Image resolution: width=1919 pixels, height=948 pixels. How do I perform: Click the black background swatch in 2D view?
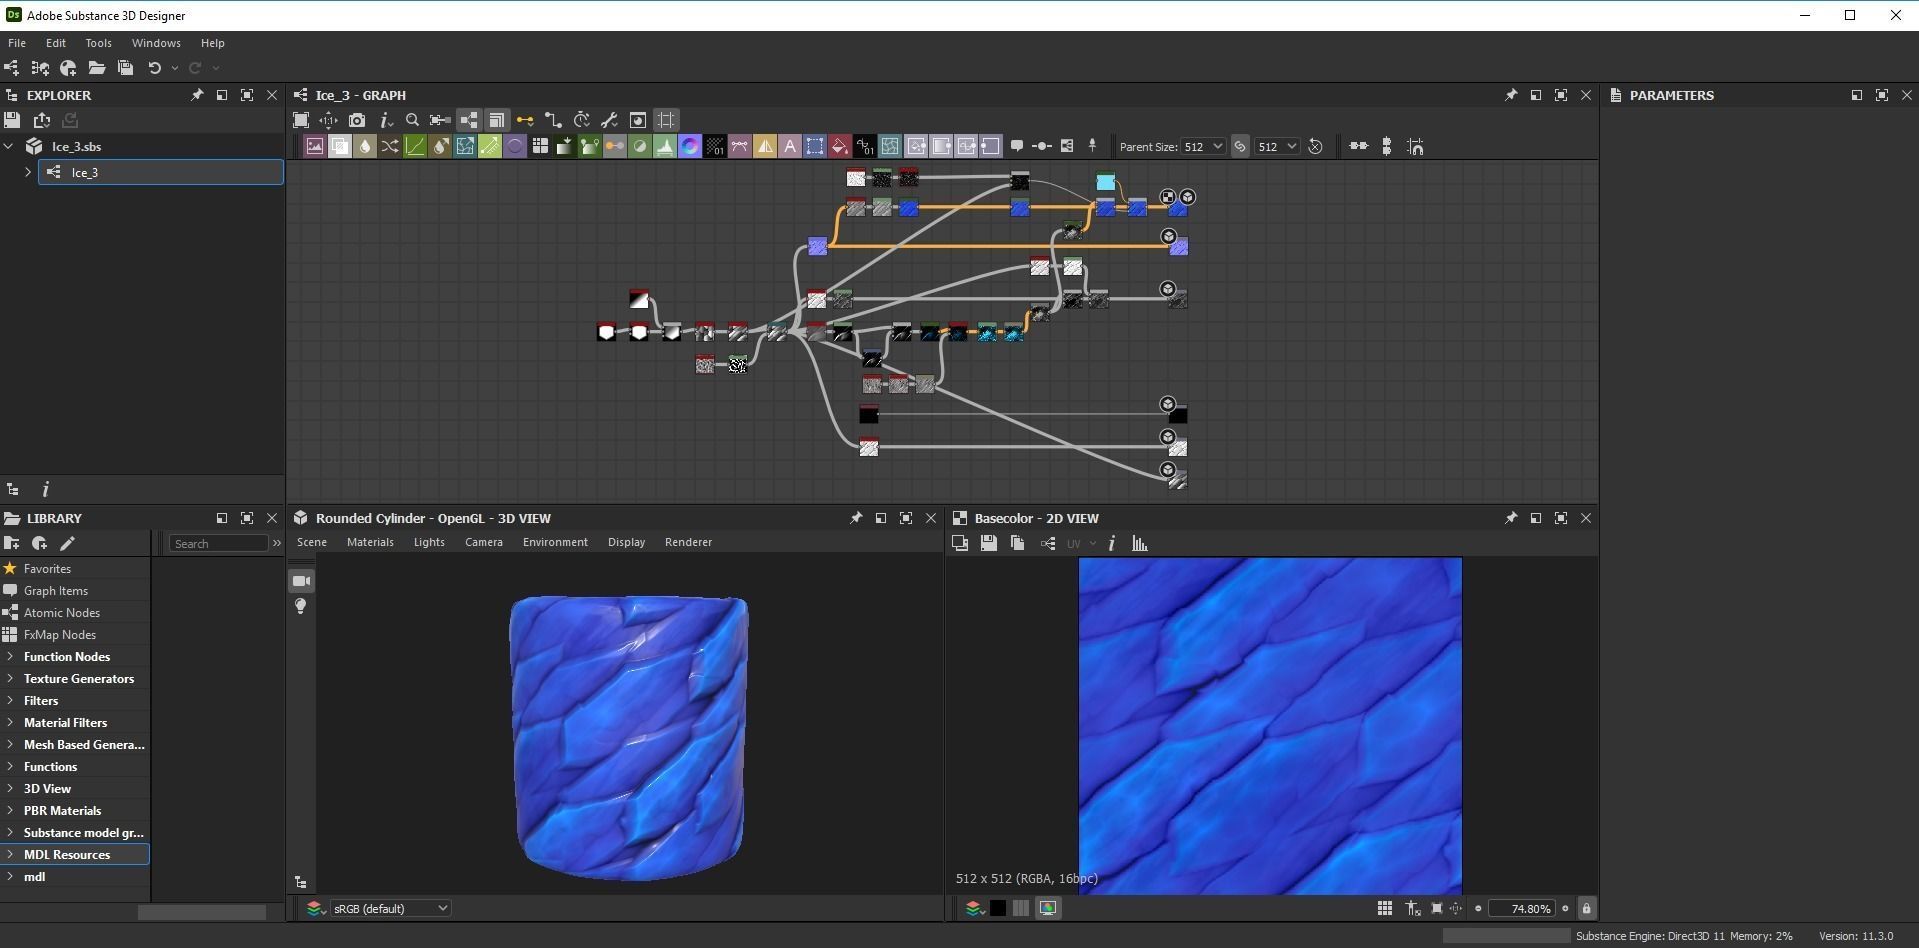(998, 908)
